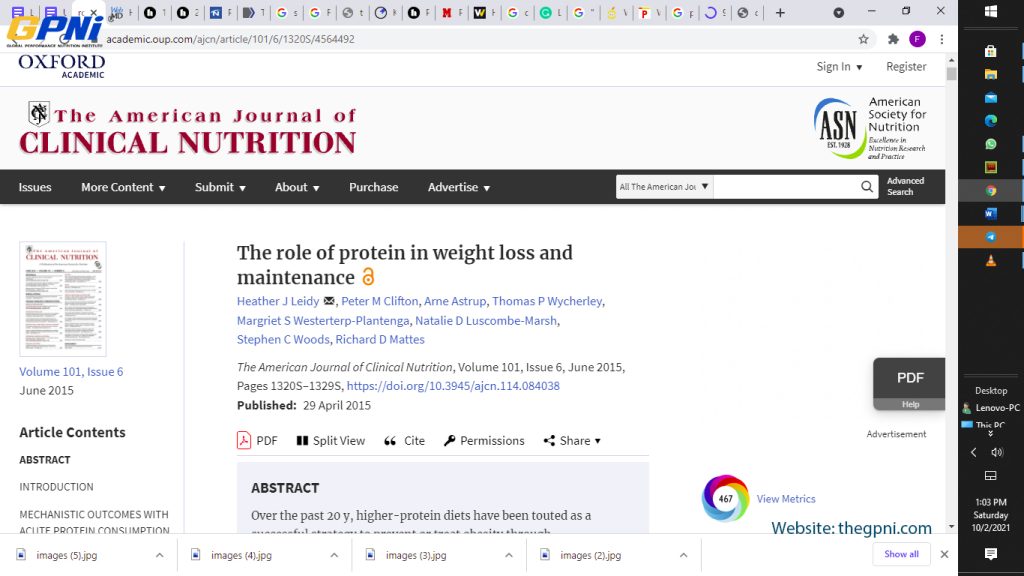
Task: Open WhatsApp from the taskbar
Action: tap(991, 144)
